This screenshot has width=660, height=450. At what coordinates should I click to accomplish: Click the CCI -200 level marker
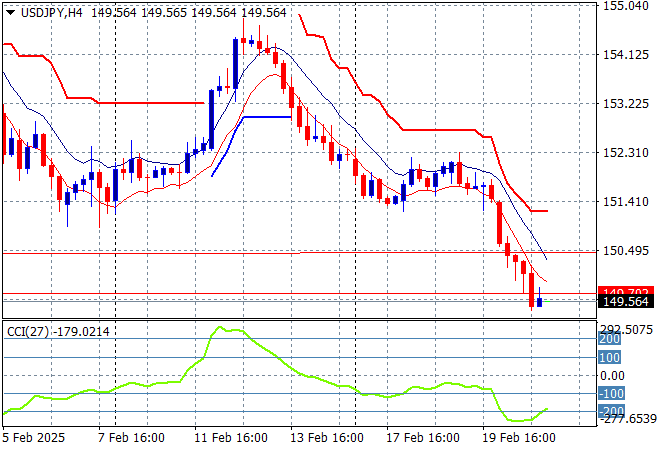point(610,412)
